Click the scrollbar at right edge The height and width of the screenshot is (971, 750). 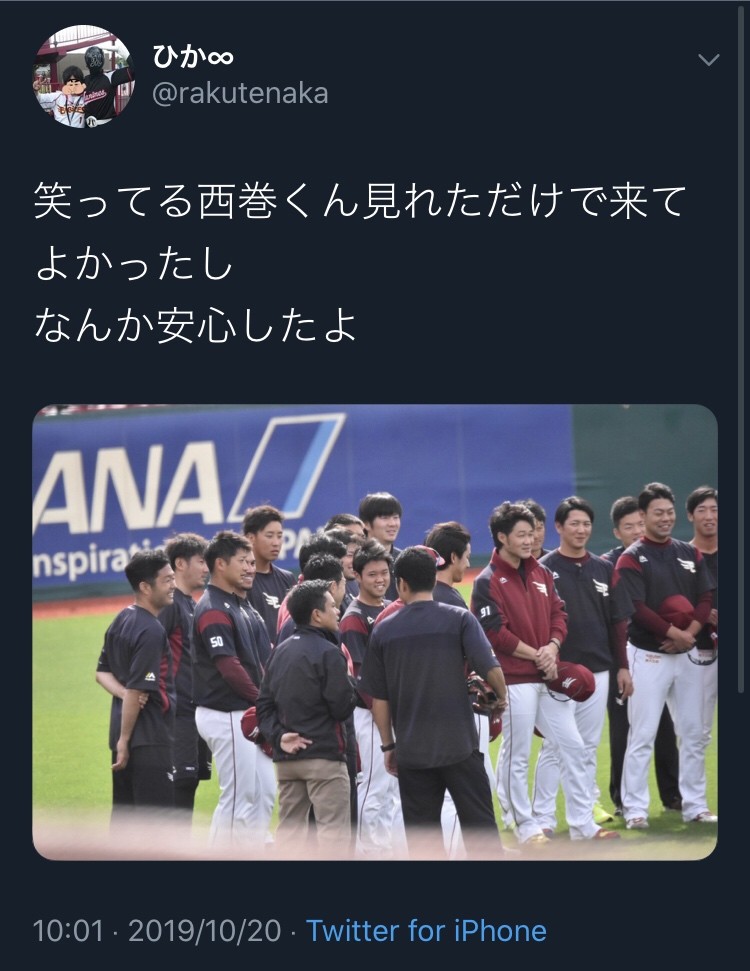click(741, 347)
